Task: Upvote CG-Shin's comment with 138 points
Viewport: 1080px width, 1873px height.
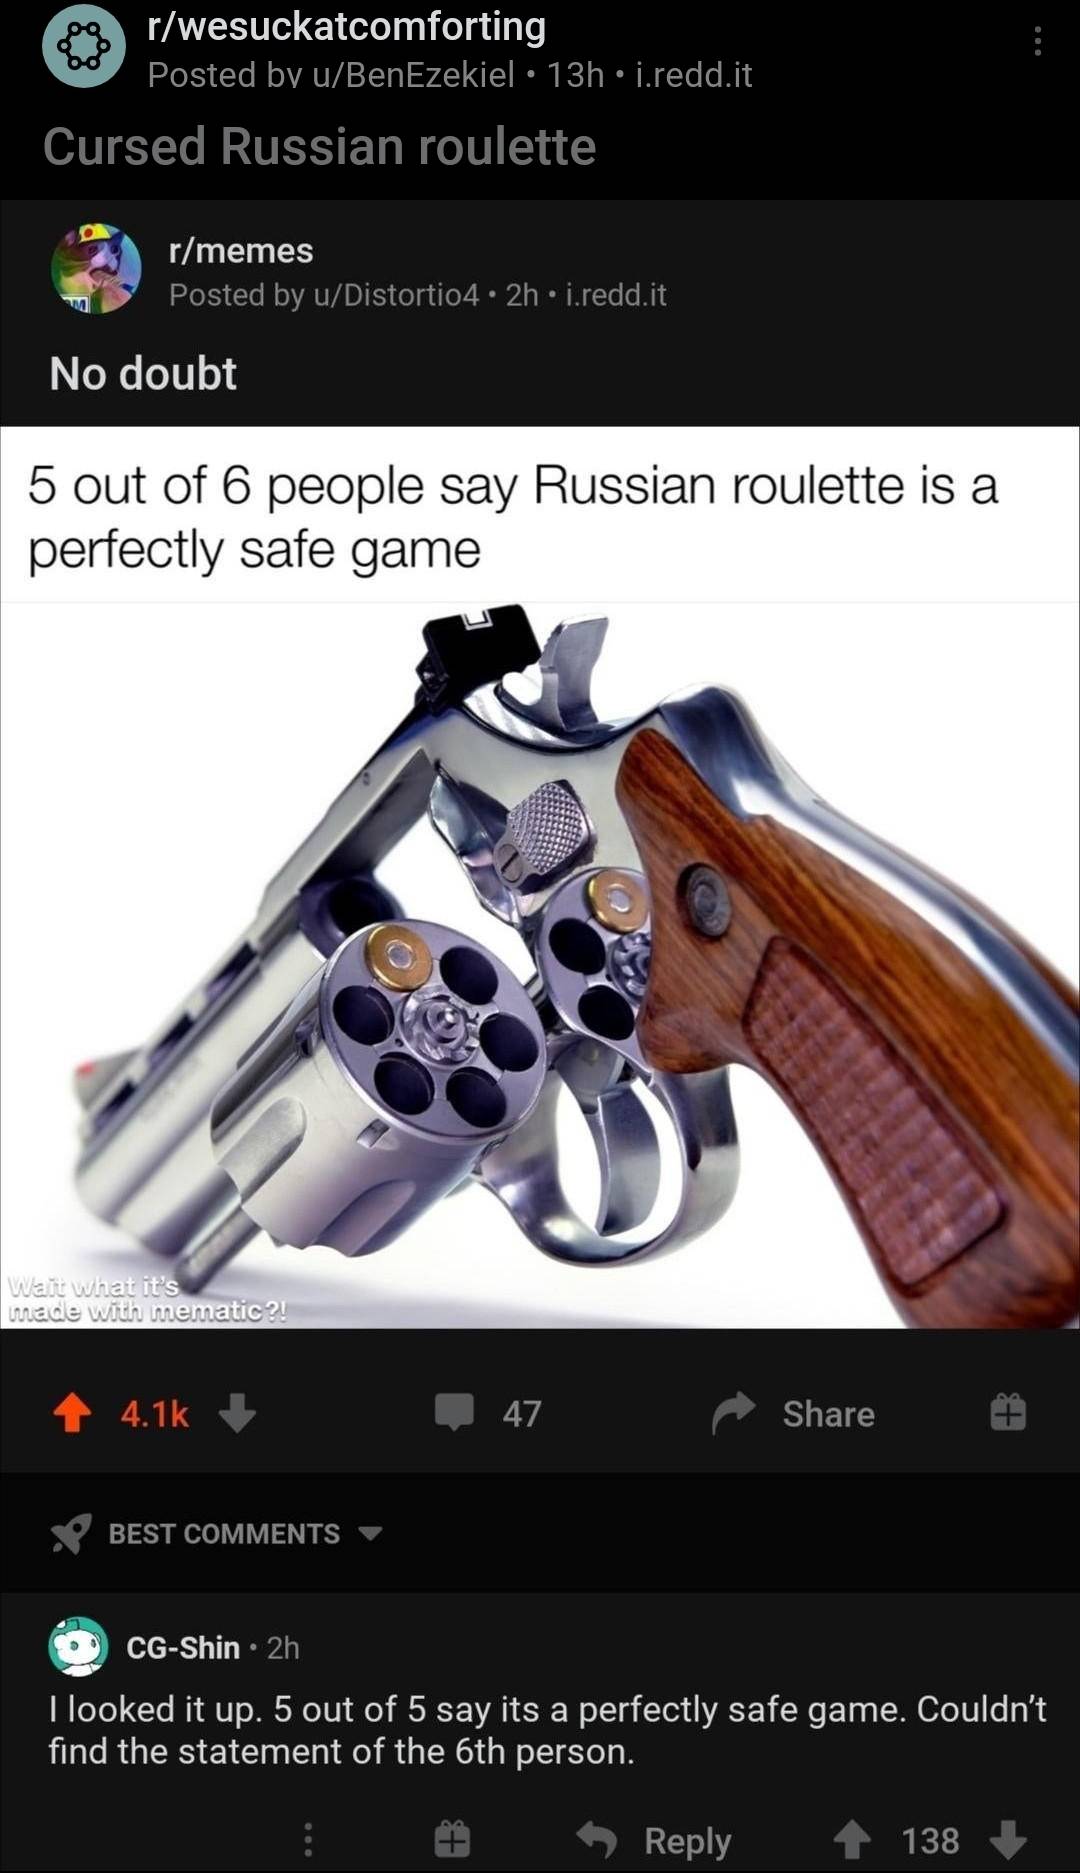Action: pos(852,1839)
